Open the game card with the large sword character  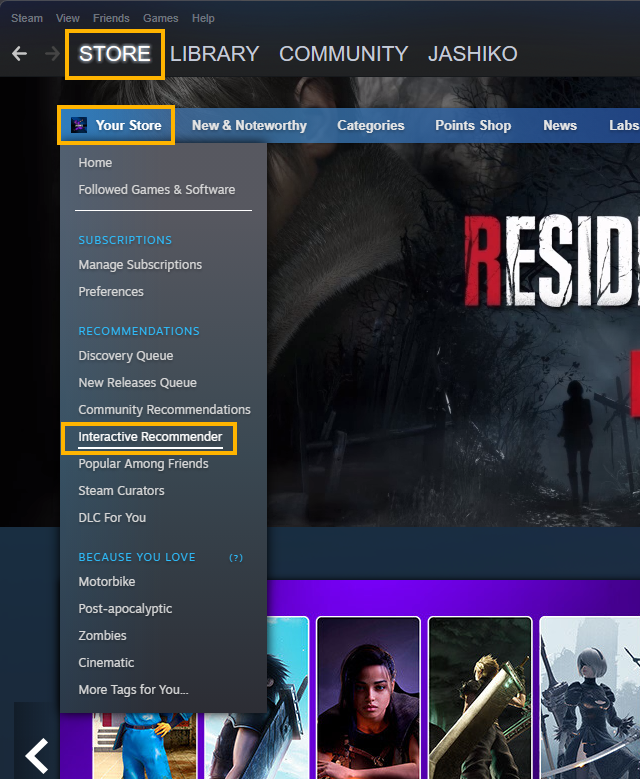[480, 698]
